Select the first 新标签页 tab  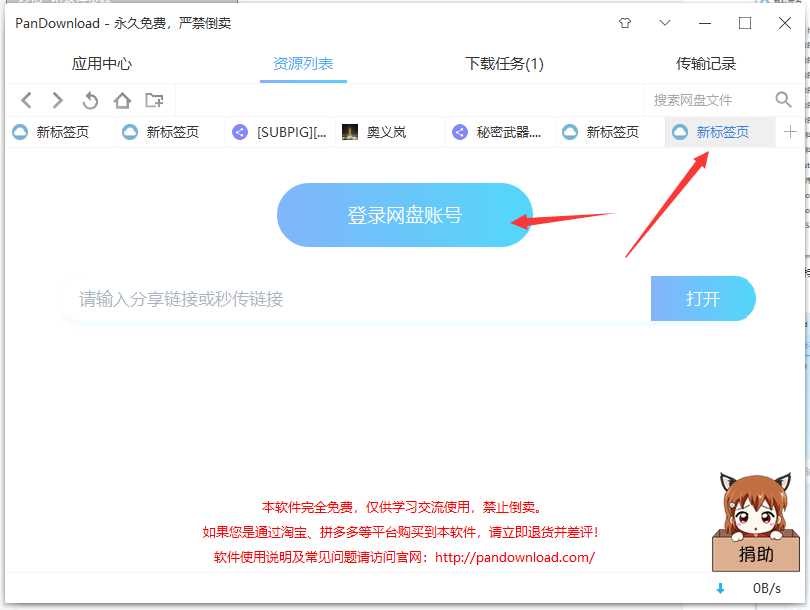pos(60,132)
